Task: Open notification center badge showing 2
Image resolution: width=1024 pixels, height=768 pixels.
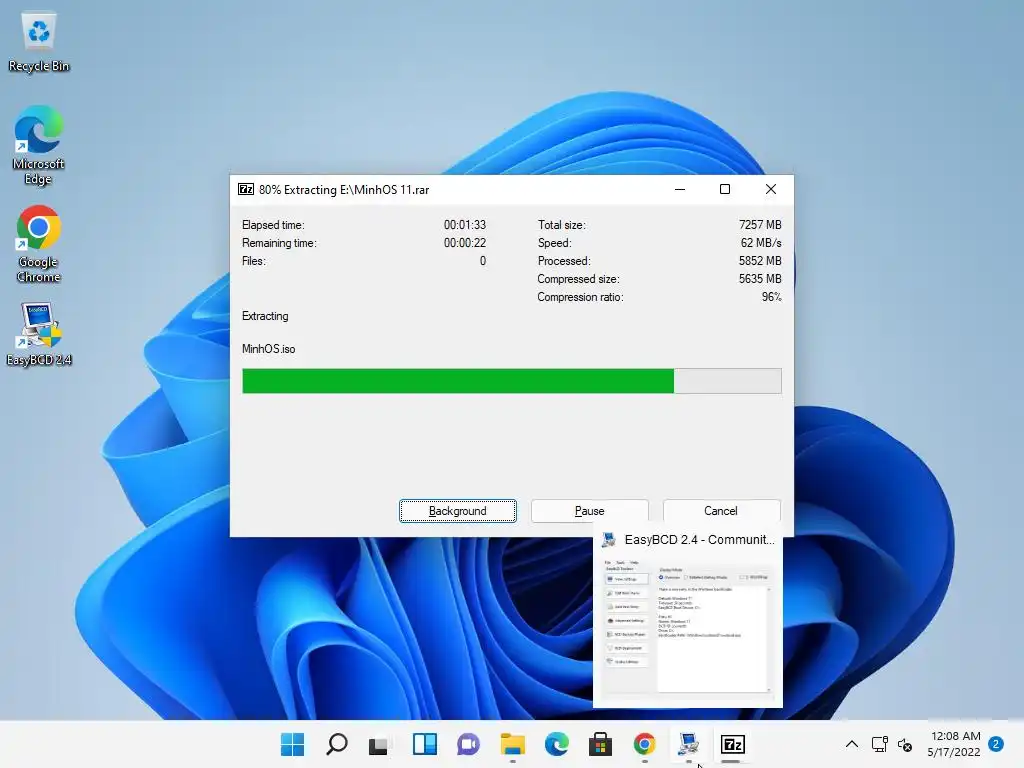Action: pos(996,744)
